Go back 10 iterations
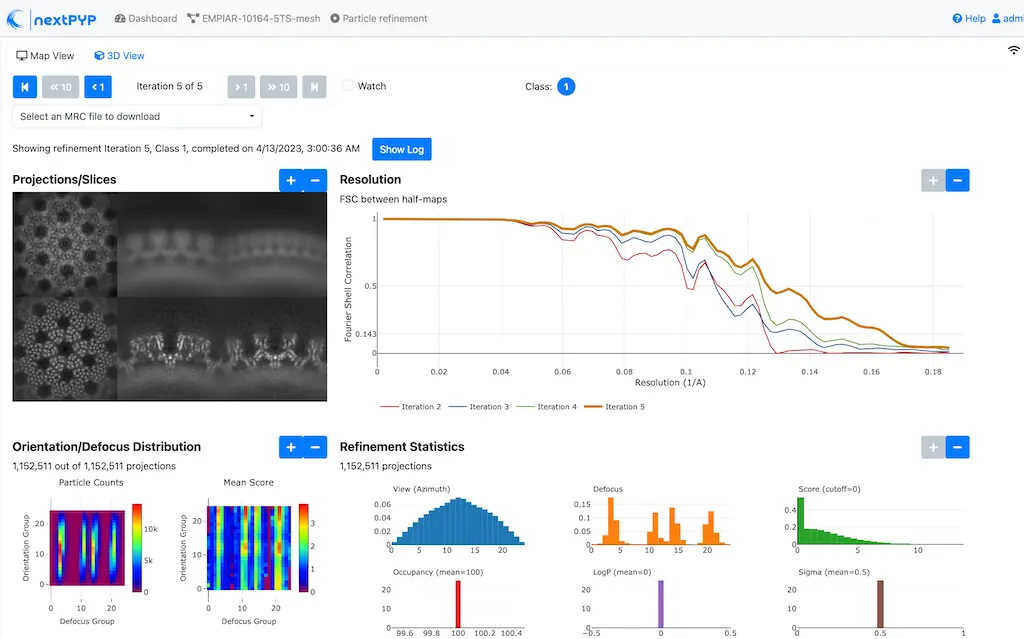Image resolution: width=1024 pixels, height=639 pixels. pyautogui.click(x=61, y=87)
